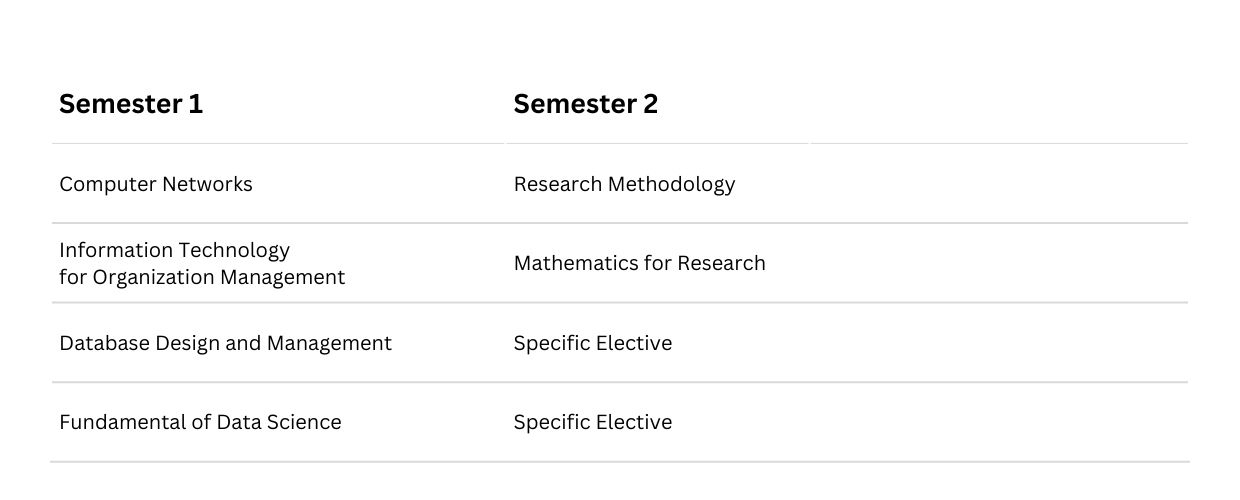Click empty cell right of Research Methodology
This screenshot has height=500, width=1240.
coord(999,184)
